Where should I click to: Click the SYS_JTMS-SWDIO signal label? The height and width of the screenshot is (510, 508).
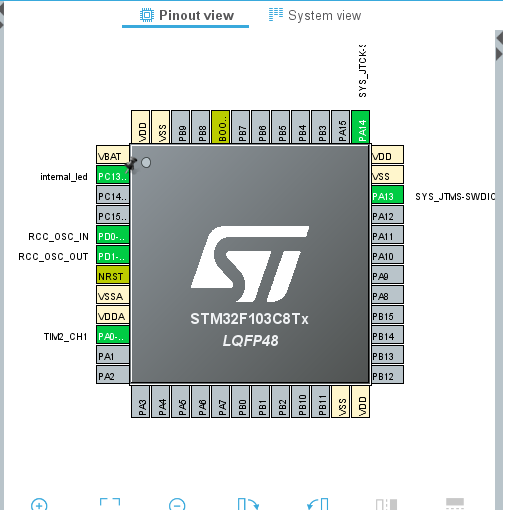point(455,197)
